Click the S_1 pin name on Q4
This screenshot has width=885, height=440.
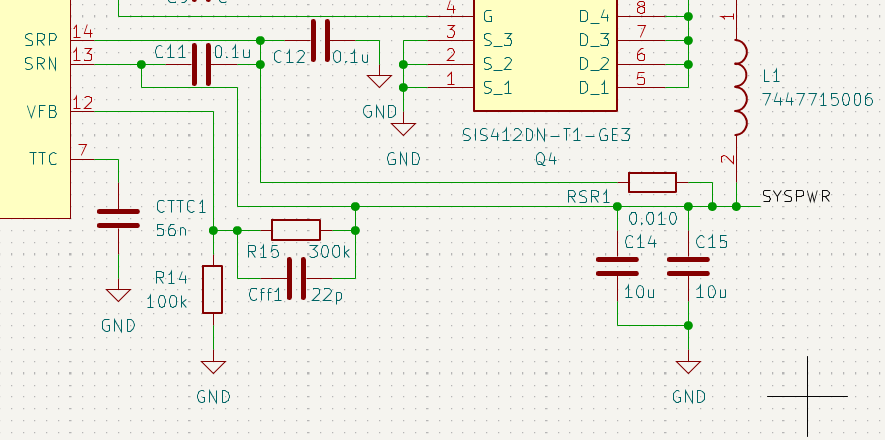(x=498, y=89)
